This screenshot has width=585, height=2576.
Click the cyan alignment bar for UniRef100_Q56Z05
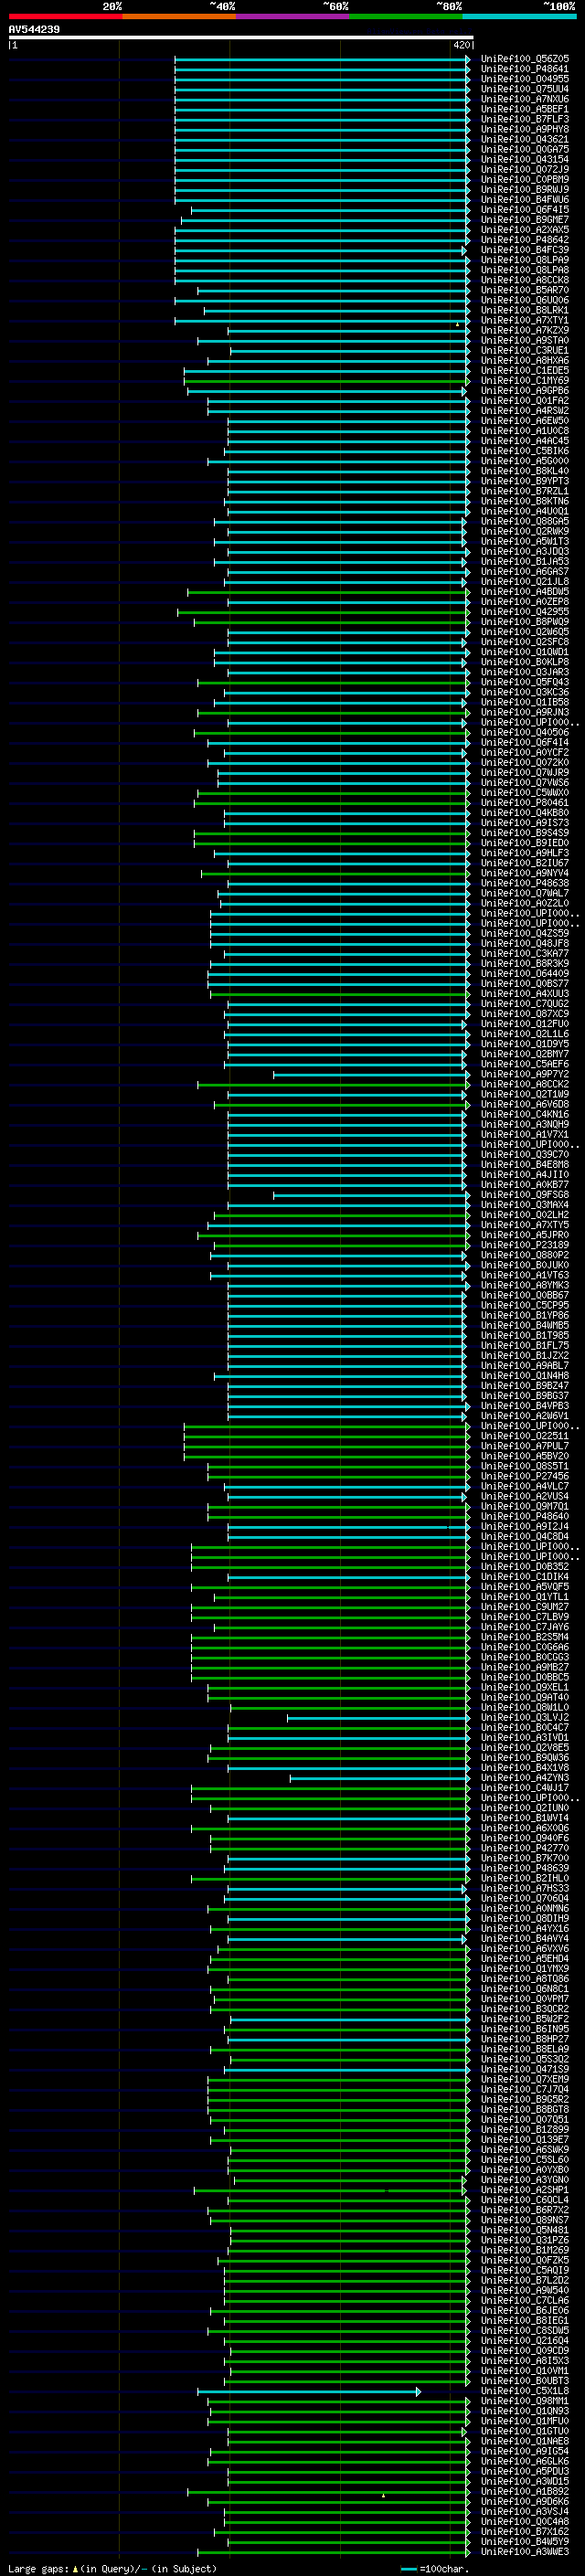322,59
